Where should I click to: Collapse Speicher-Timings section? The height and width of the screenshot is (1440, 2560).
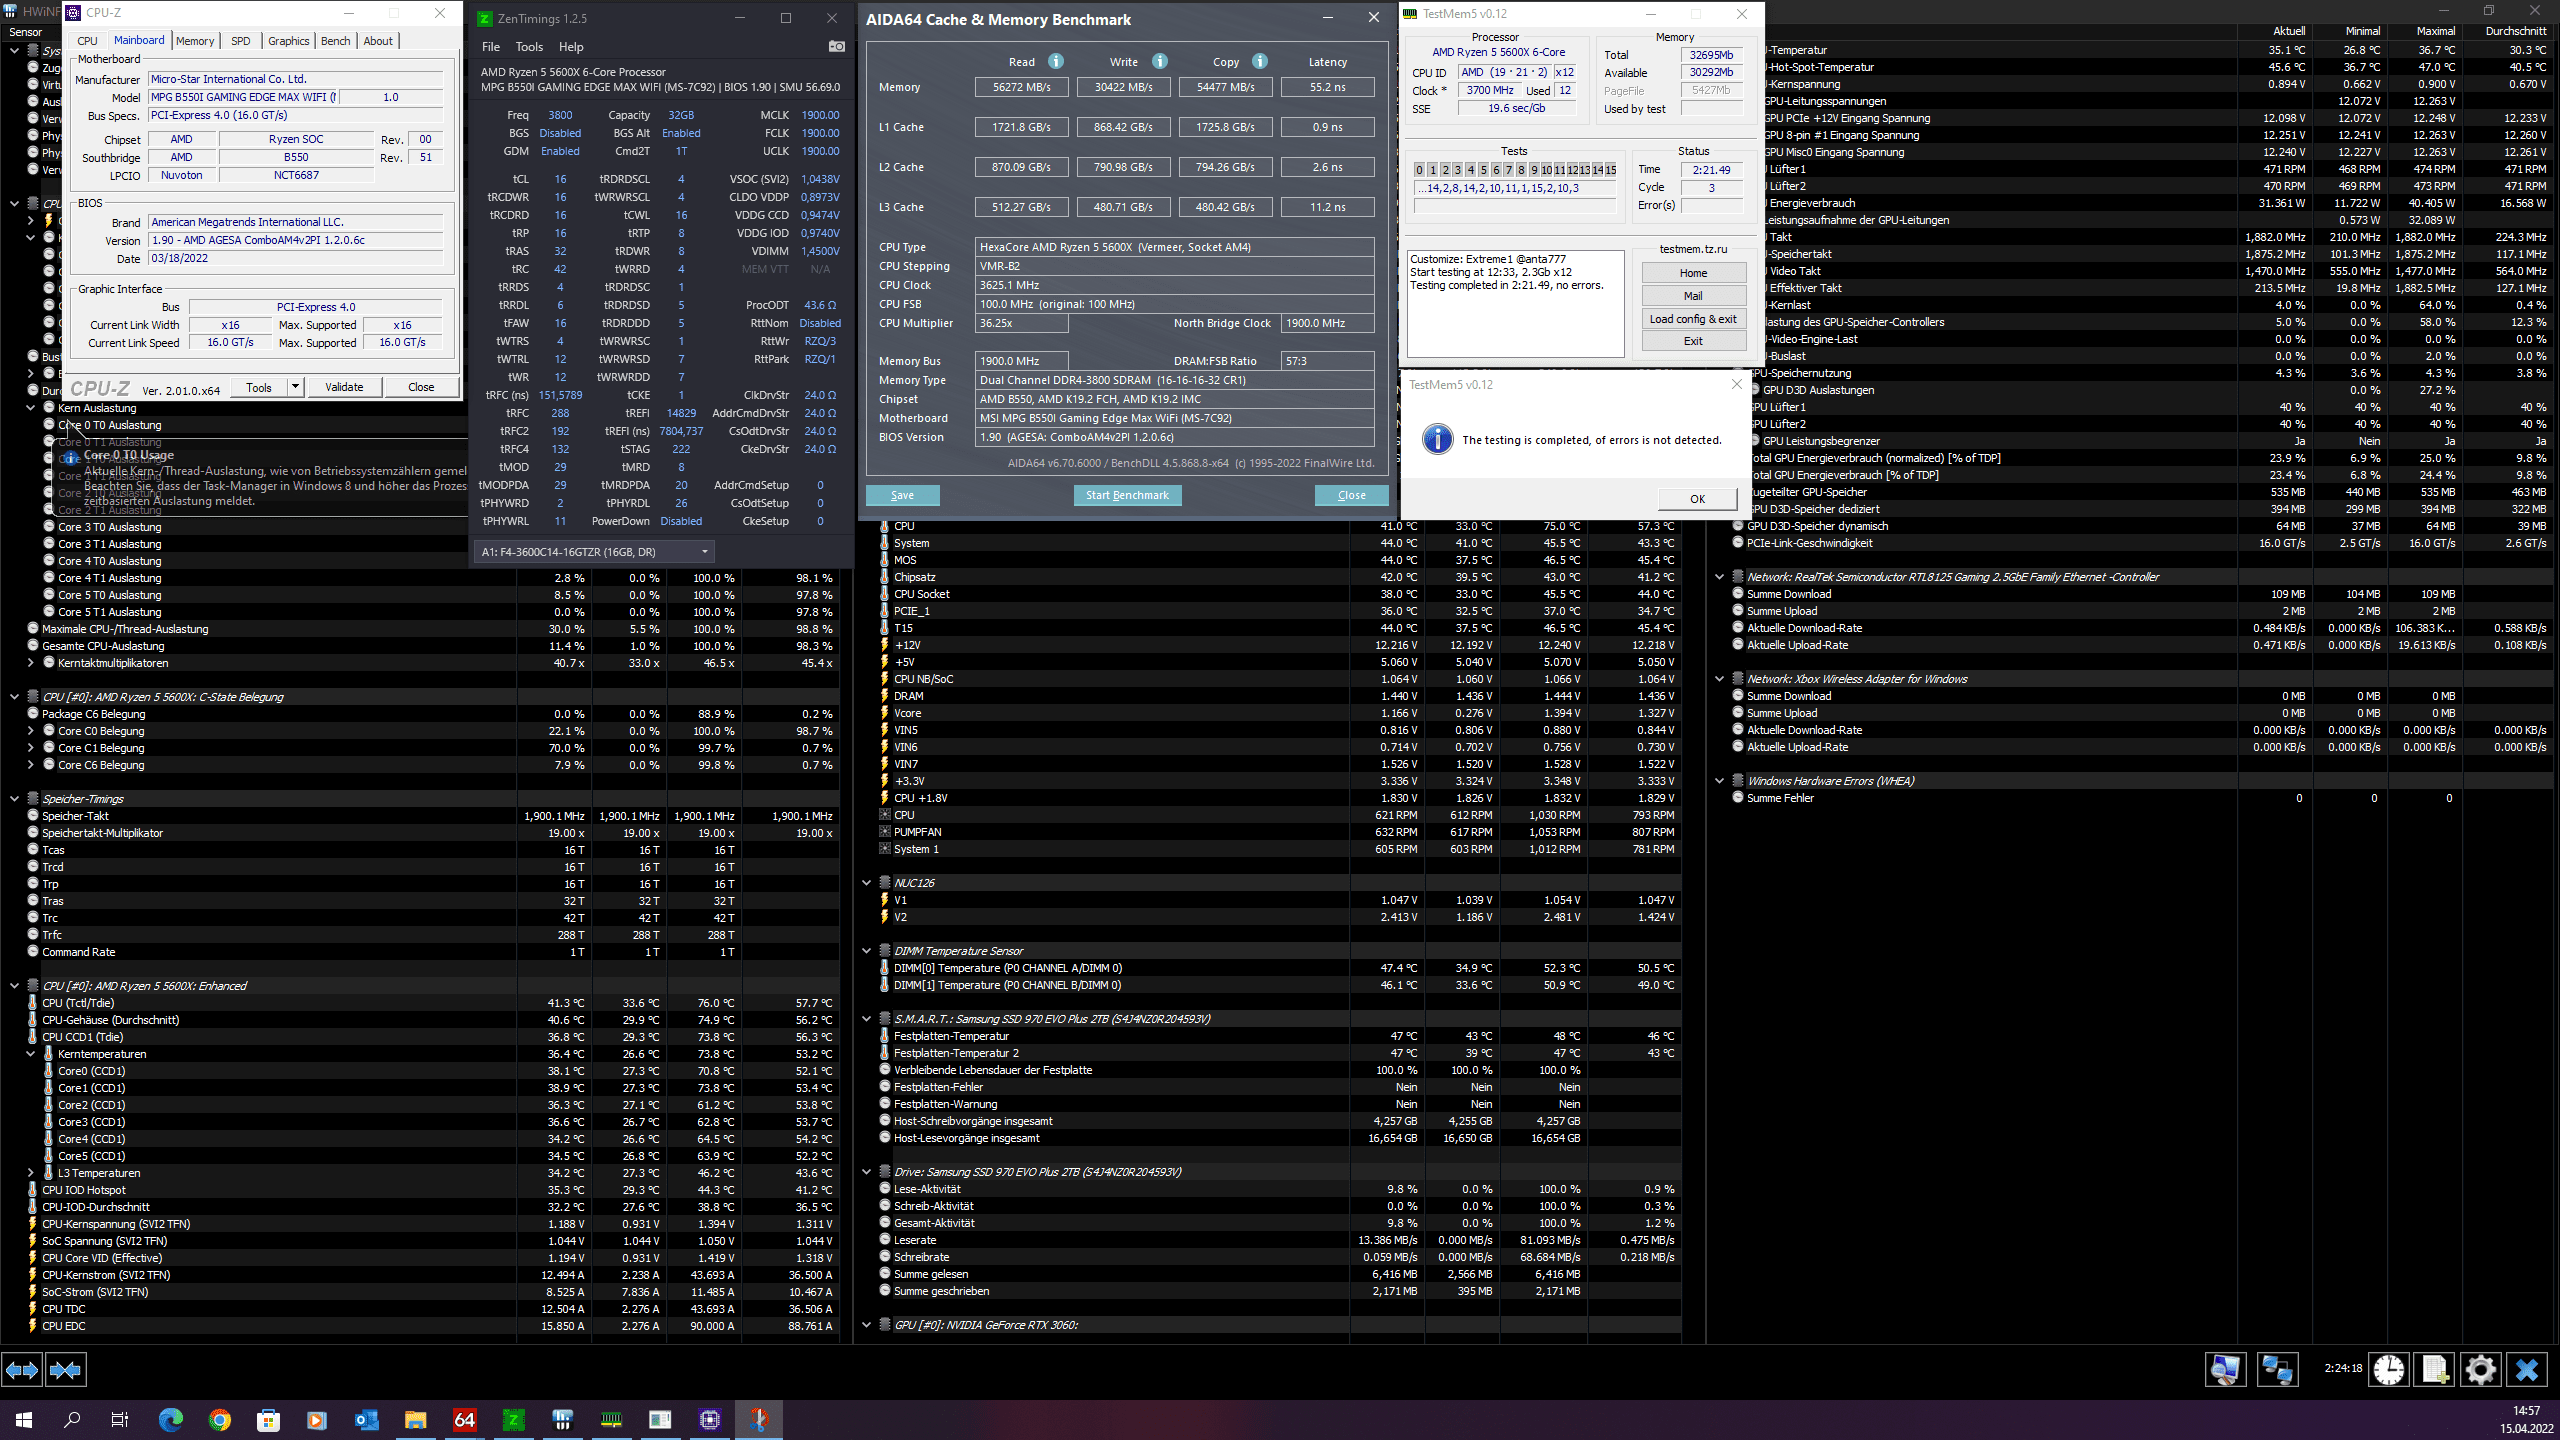[15, 799]
